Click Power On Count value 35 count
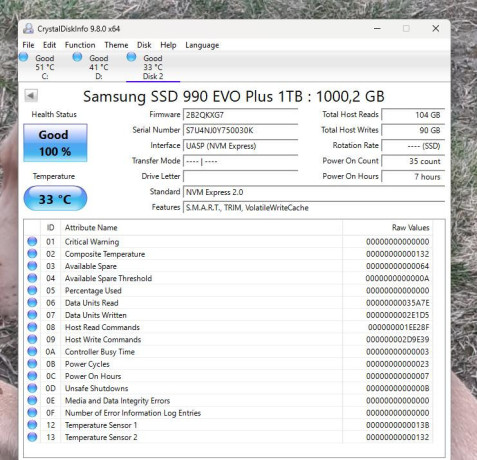This screenshot has height=460, width=477. pos(413,161)
